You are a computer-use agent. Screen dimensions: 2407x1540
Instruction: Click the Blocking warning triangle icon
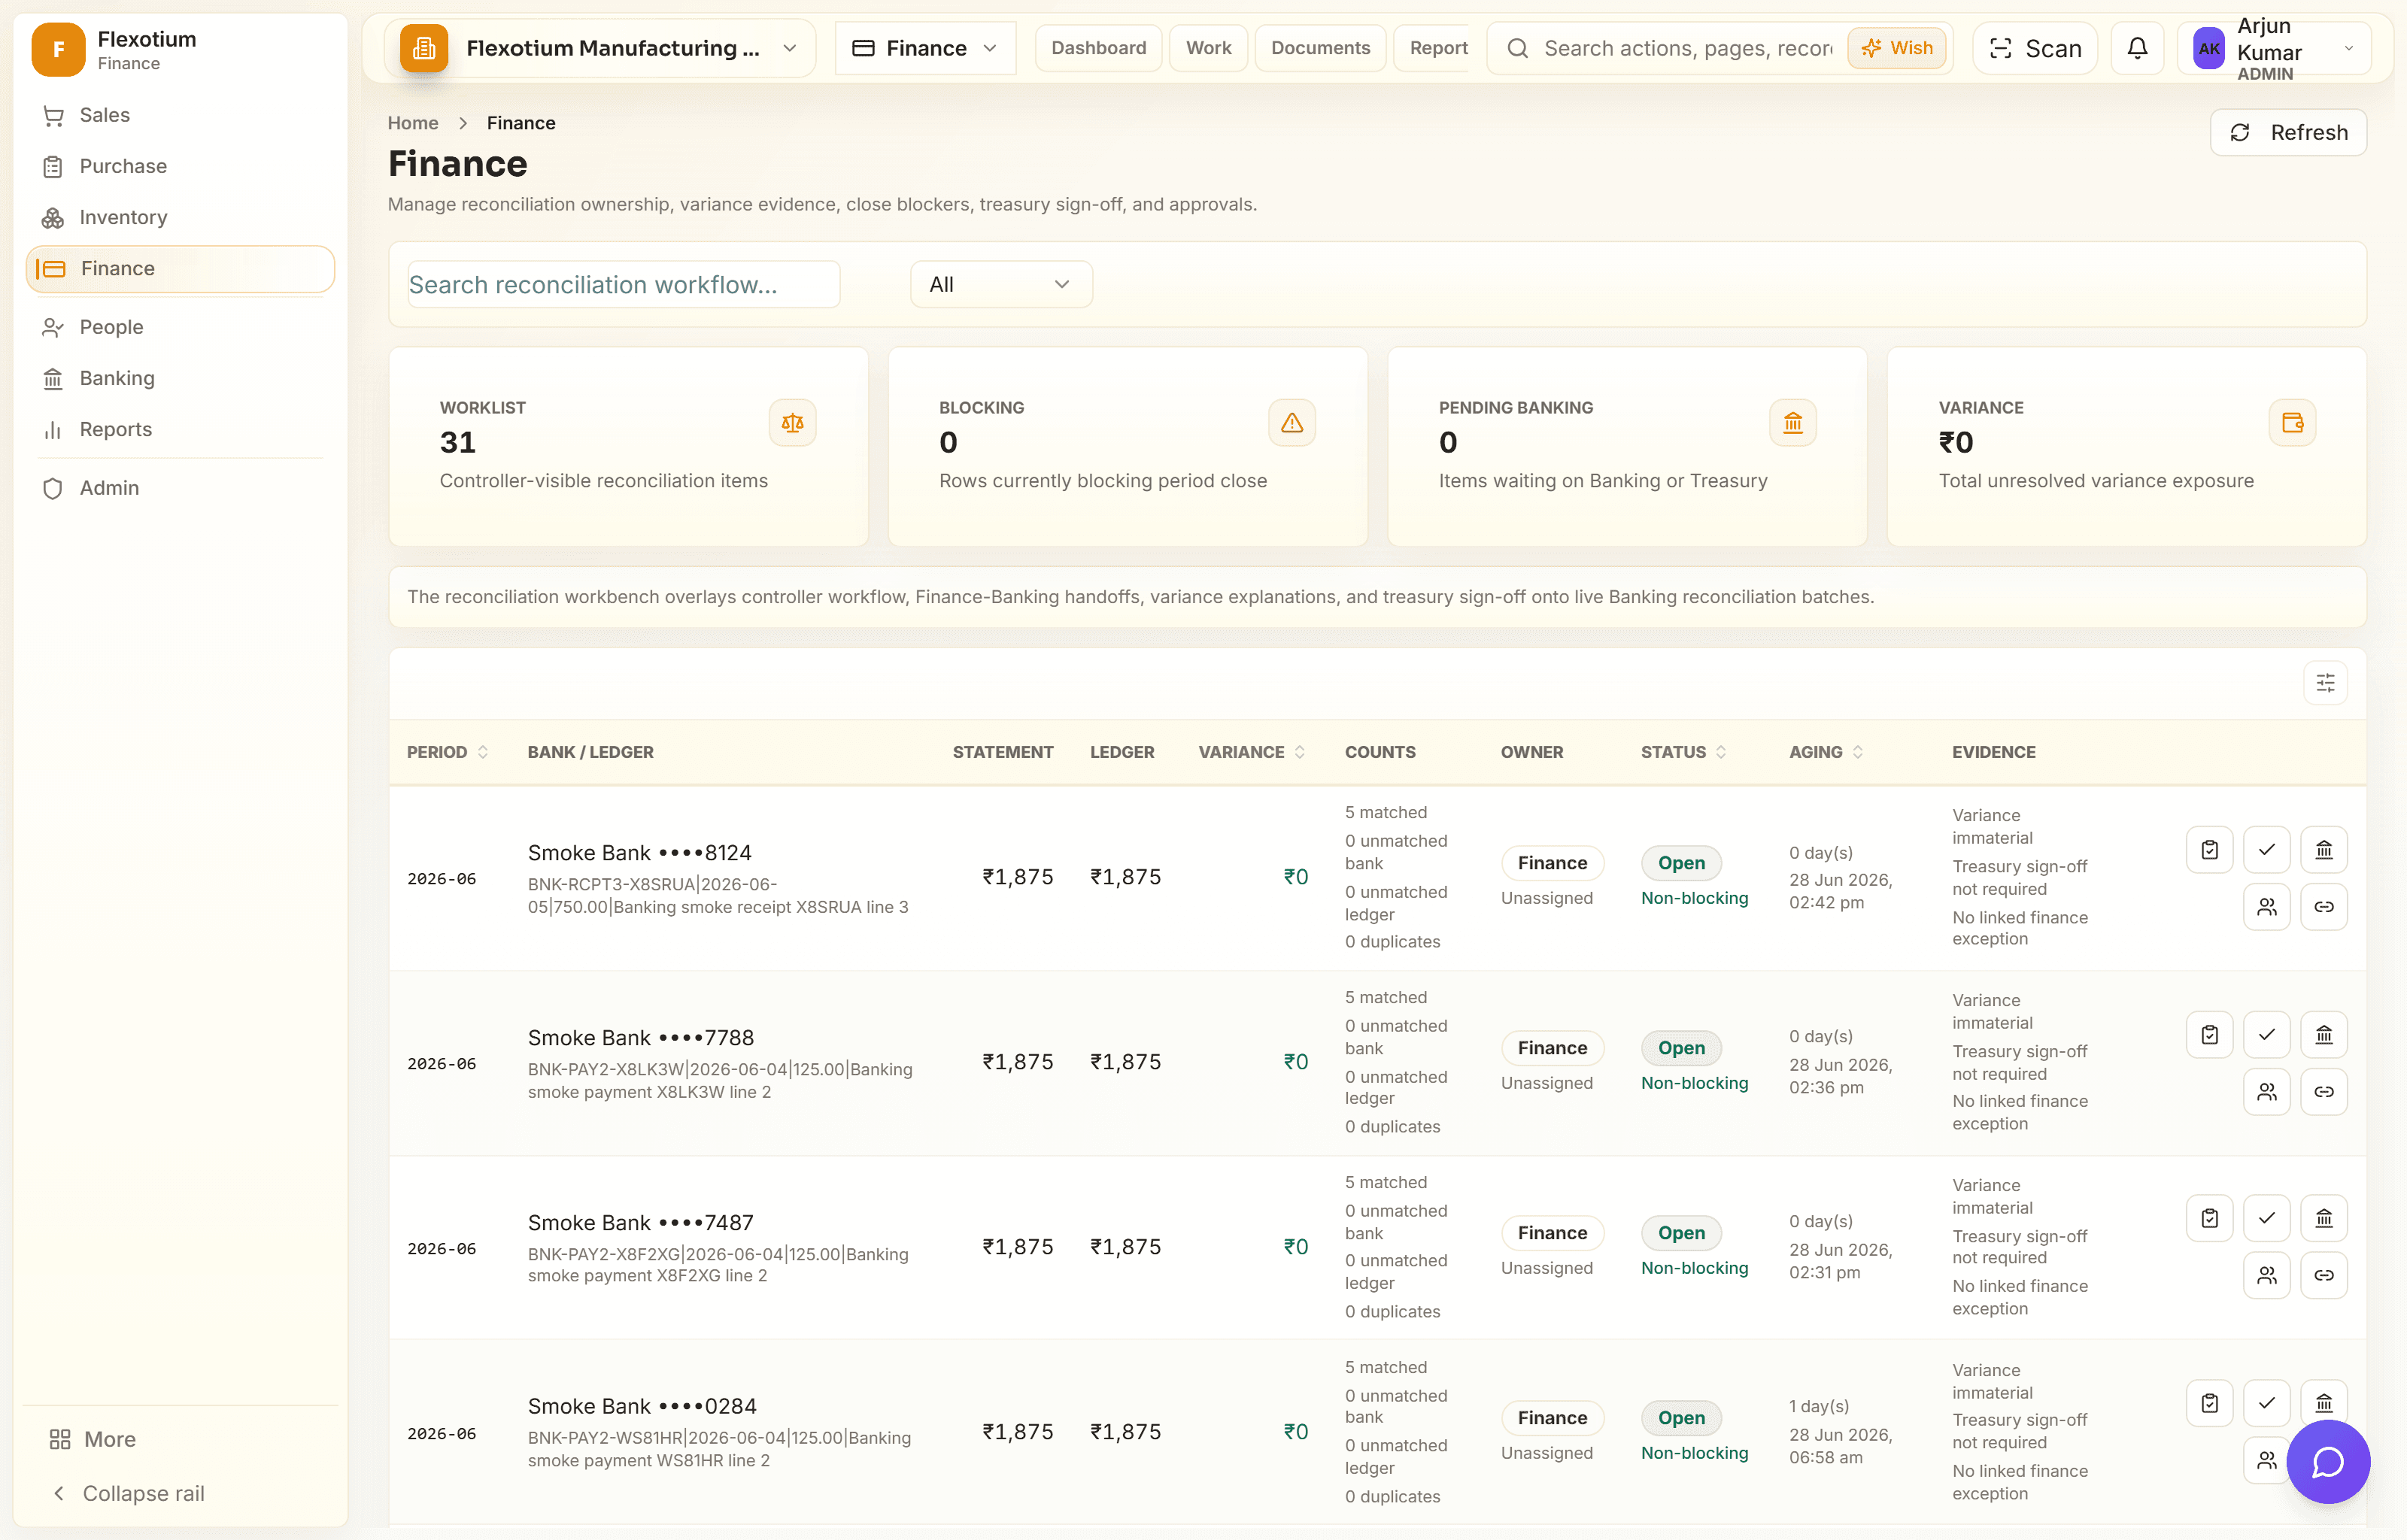(1292, 423)
